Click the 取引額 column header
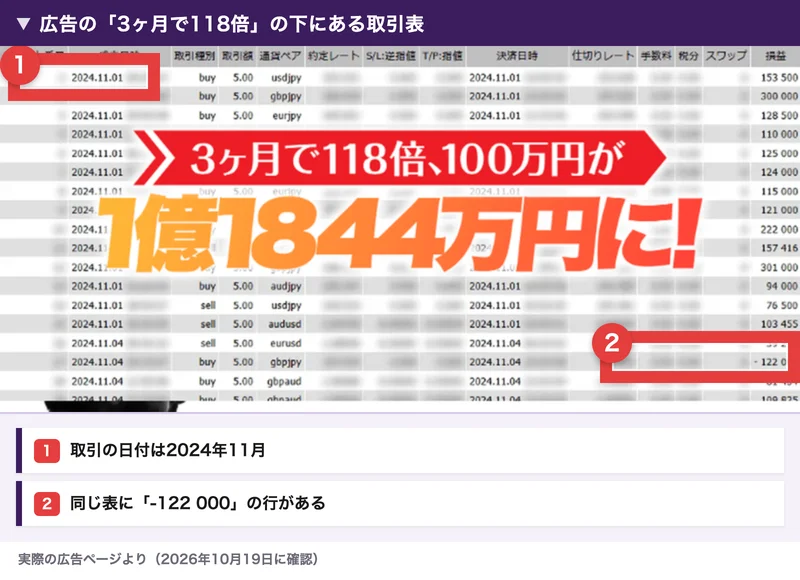The image size is (800, 580). click(237, 56)
